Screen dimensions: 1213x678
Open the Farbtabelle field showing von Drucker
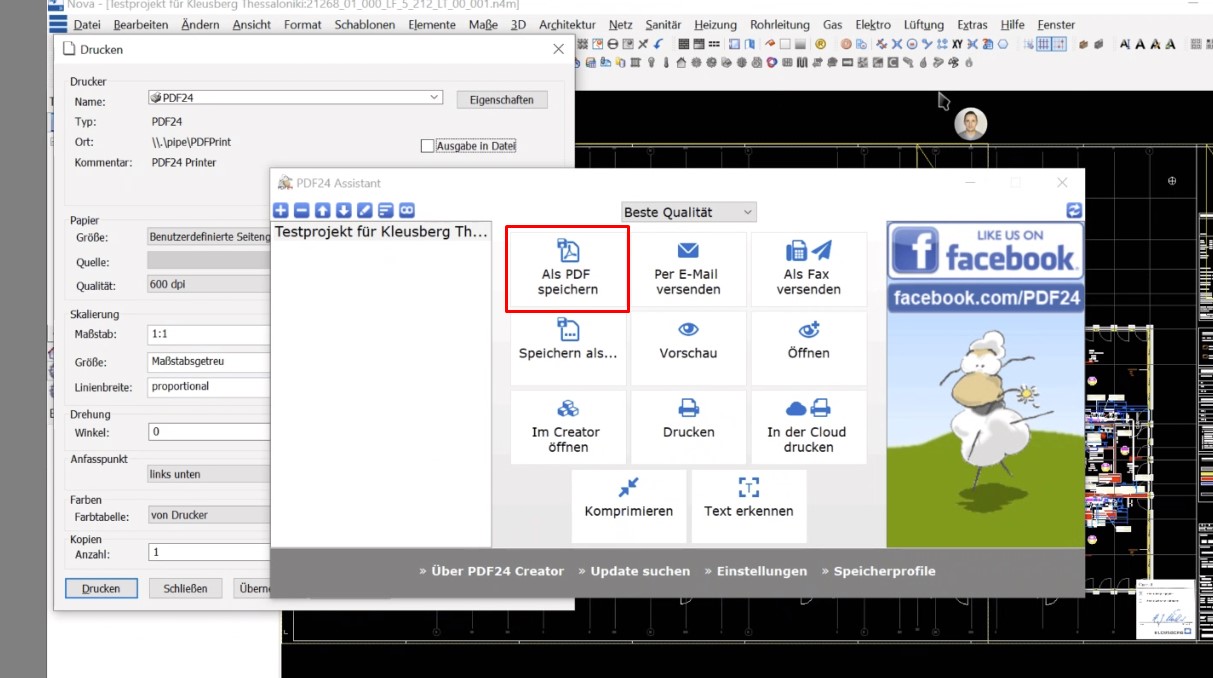[x=209, y=515]
